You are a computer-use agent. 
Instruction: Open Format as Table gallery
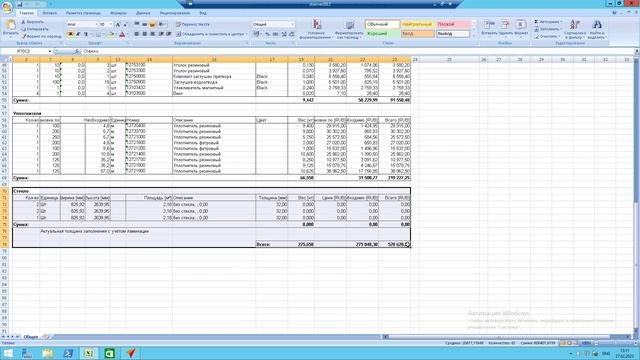pos(349,29)
